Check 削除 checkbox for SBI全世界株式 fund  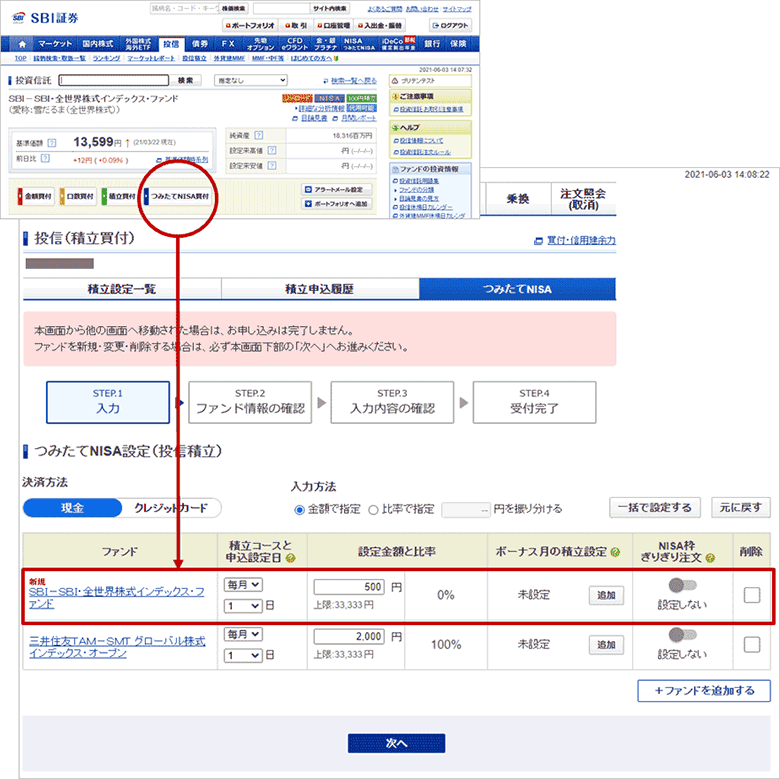tap(751, 595)
